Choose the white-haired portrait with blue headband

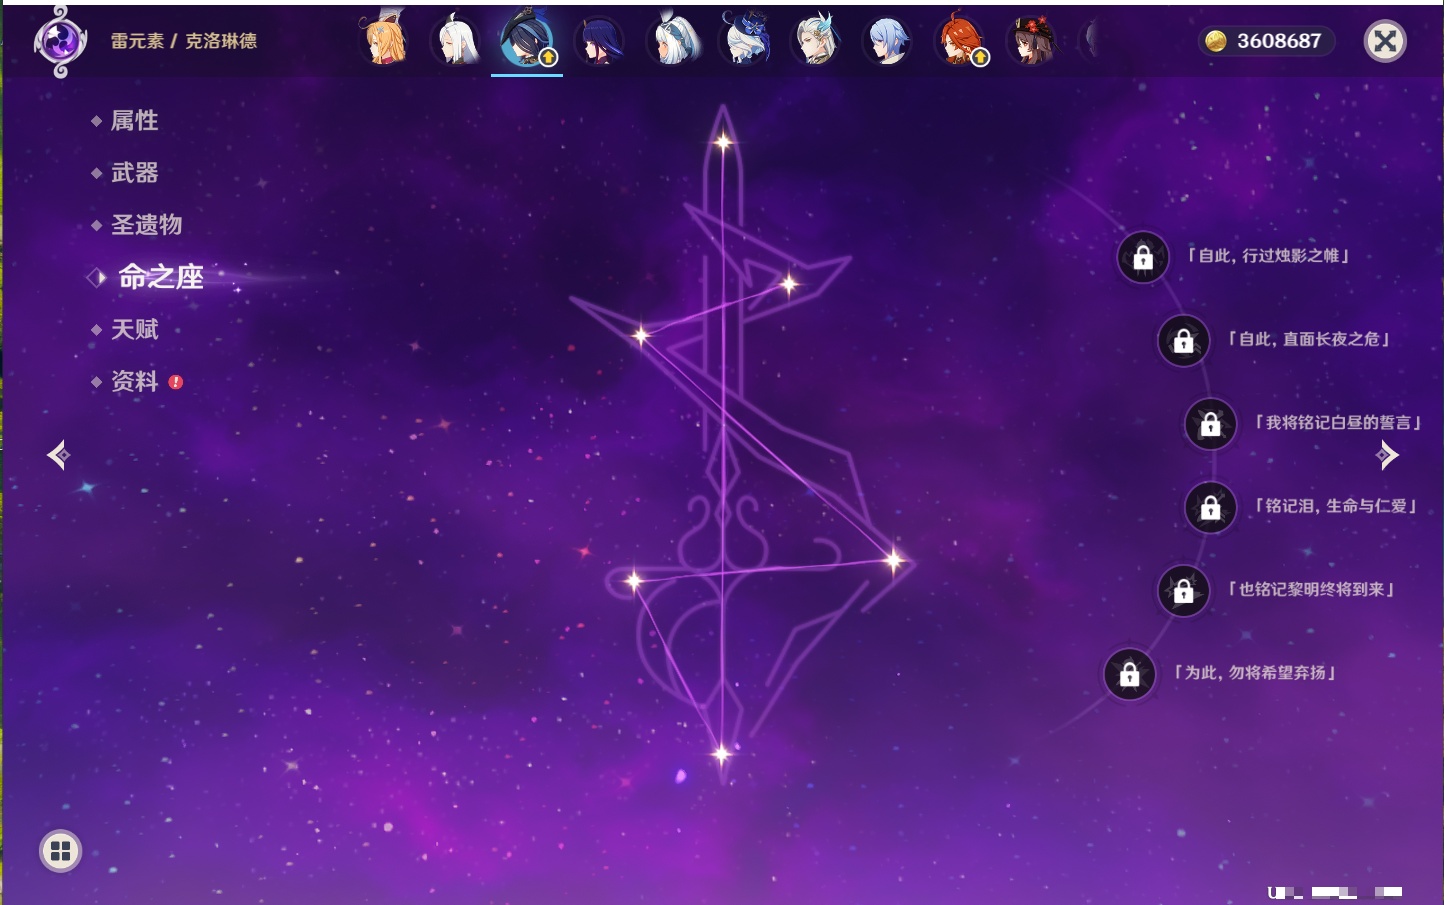(672, 41)
